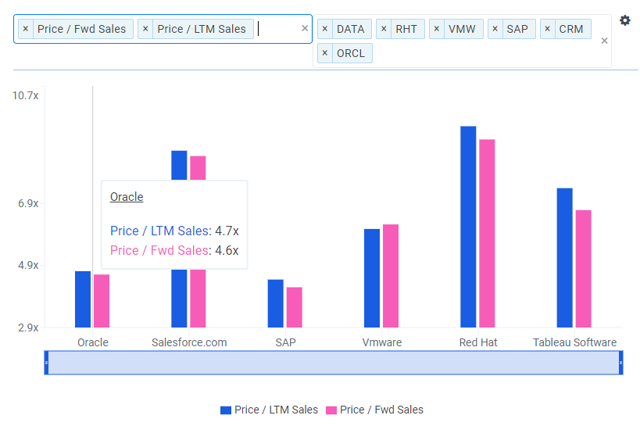Remove the DATA ticker tag
The height and width of the screenshot is (426, 640).
tap(325, 29)
